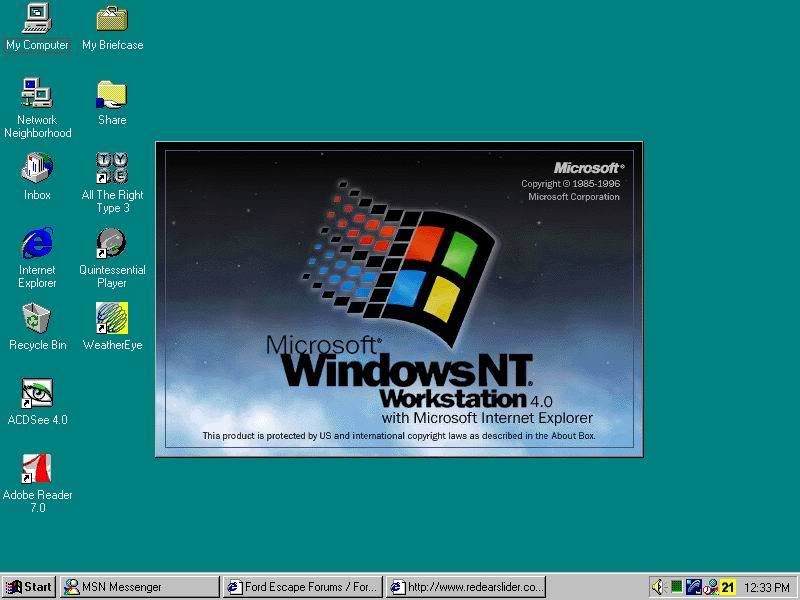
Task: Select All The Right Type 3 shortcut
Action: (112, 168)
